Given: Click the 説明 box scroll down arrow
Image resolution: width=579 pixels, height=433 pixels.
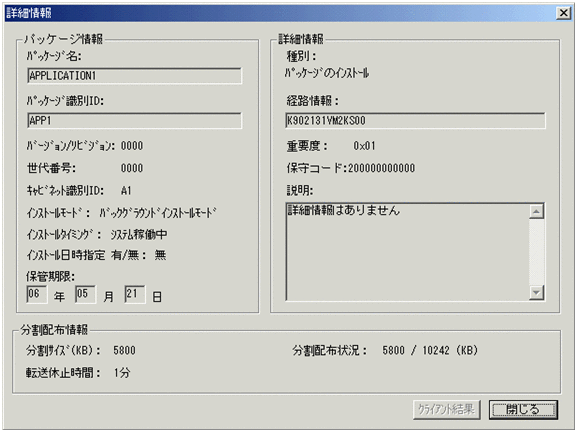Looking at the screenshot, I should pyautogui.click(x=536, y=293).
